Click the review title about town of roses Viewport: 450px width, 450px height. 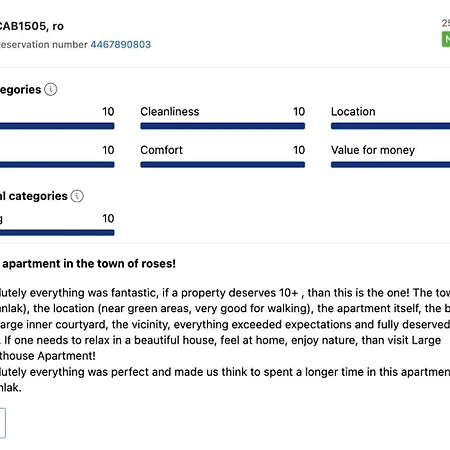[88, 263]
